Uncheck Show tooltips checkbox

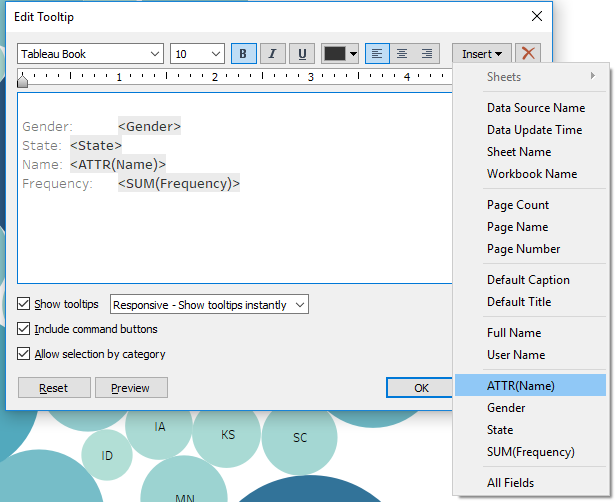[23, 304]
